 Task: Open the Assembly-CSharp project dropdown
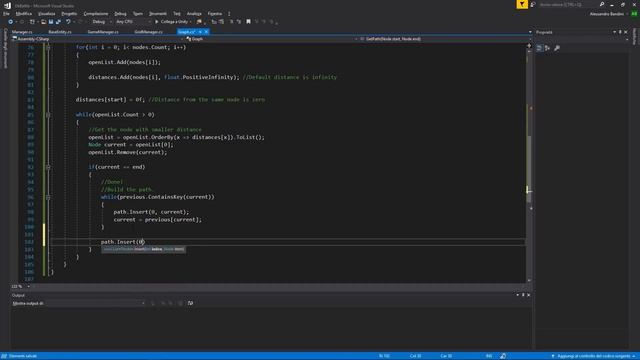(98, 39)
